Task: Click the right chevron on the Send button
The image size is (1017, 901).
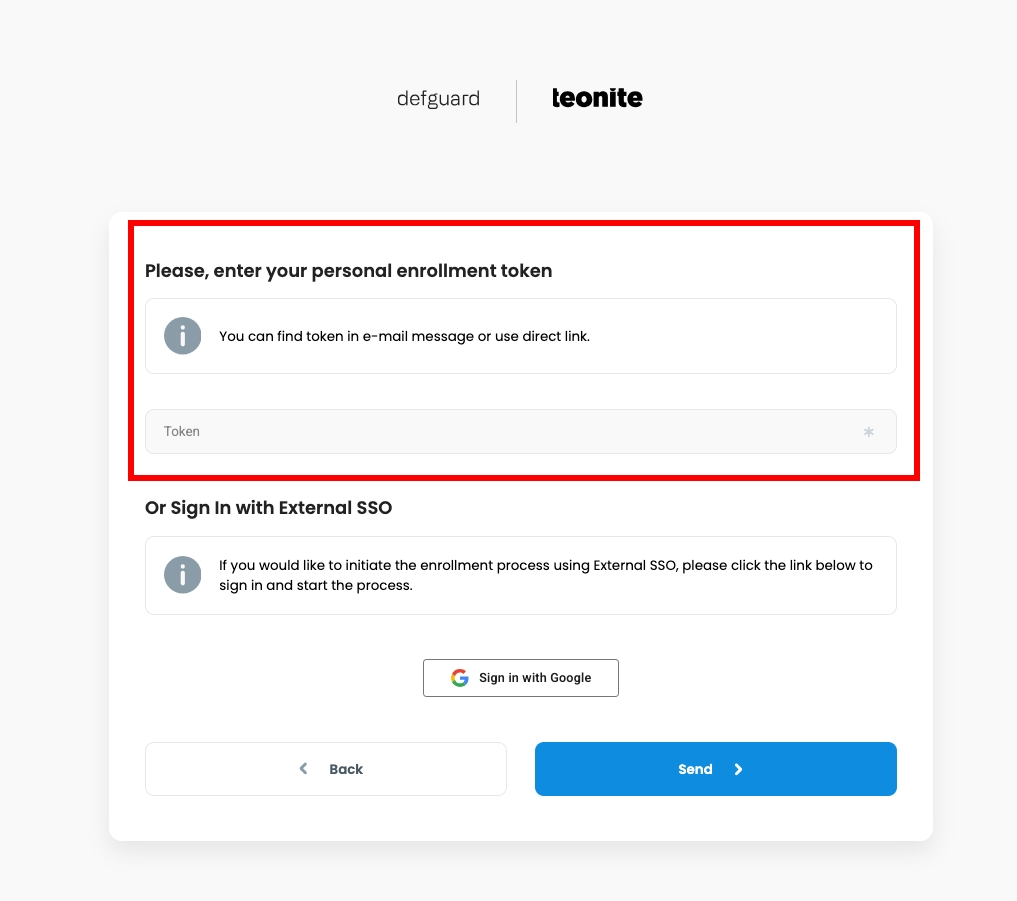Action: click(739, 769)
